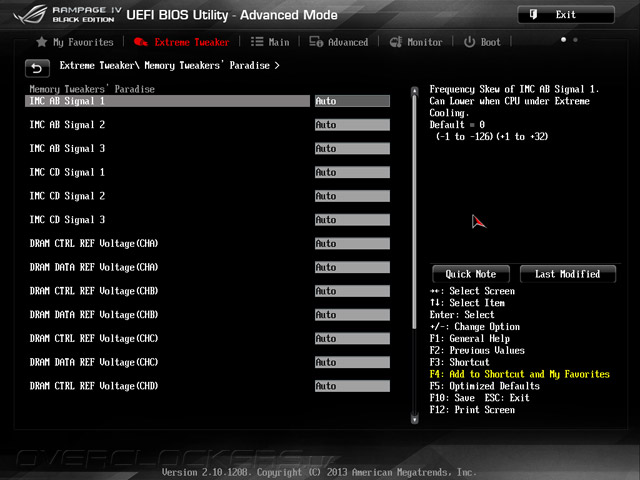Open DRAM CTRL REF Voltage(CHB) Auto field
The width and height of the screenshot is (640, 480).
[x=352, y=291]
